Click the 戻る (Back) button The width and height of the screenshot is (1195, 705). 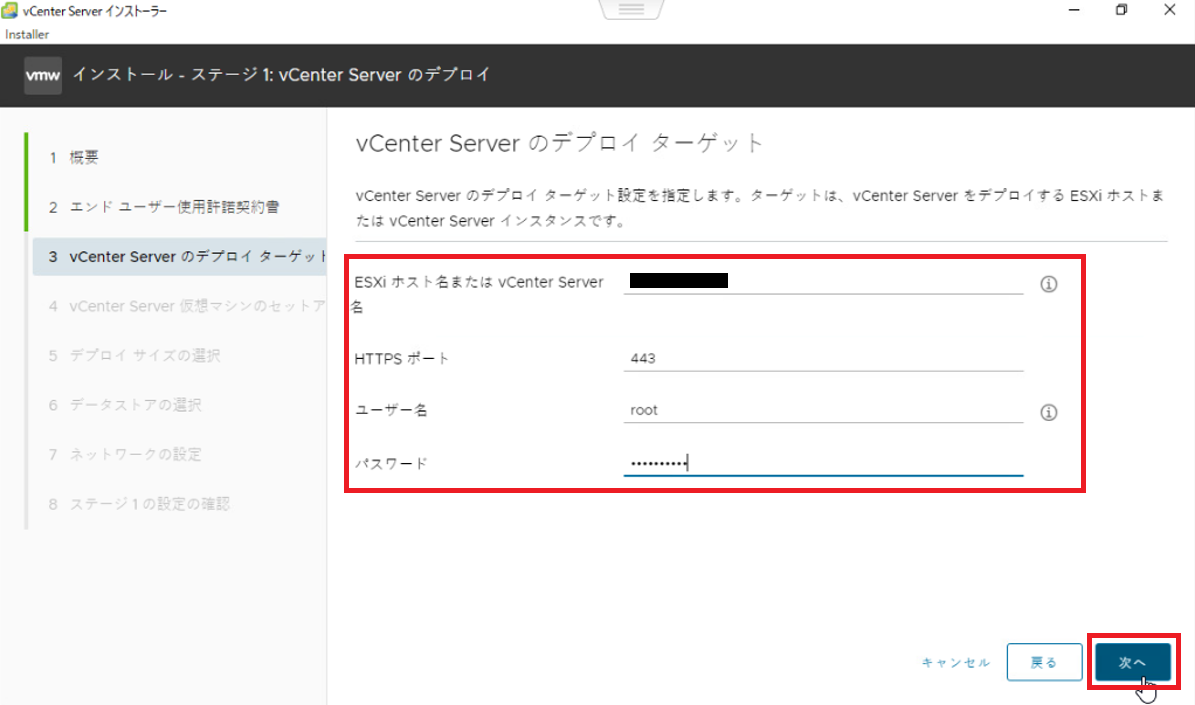coord(1043,662)
